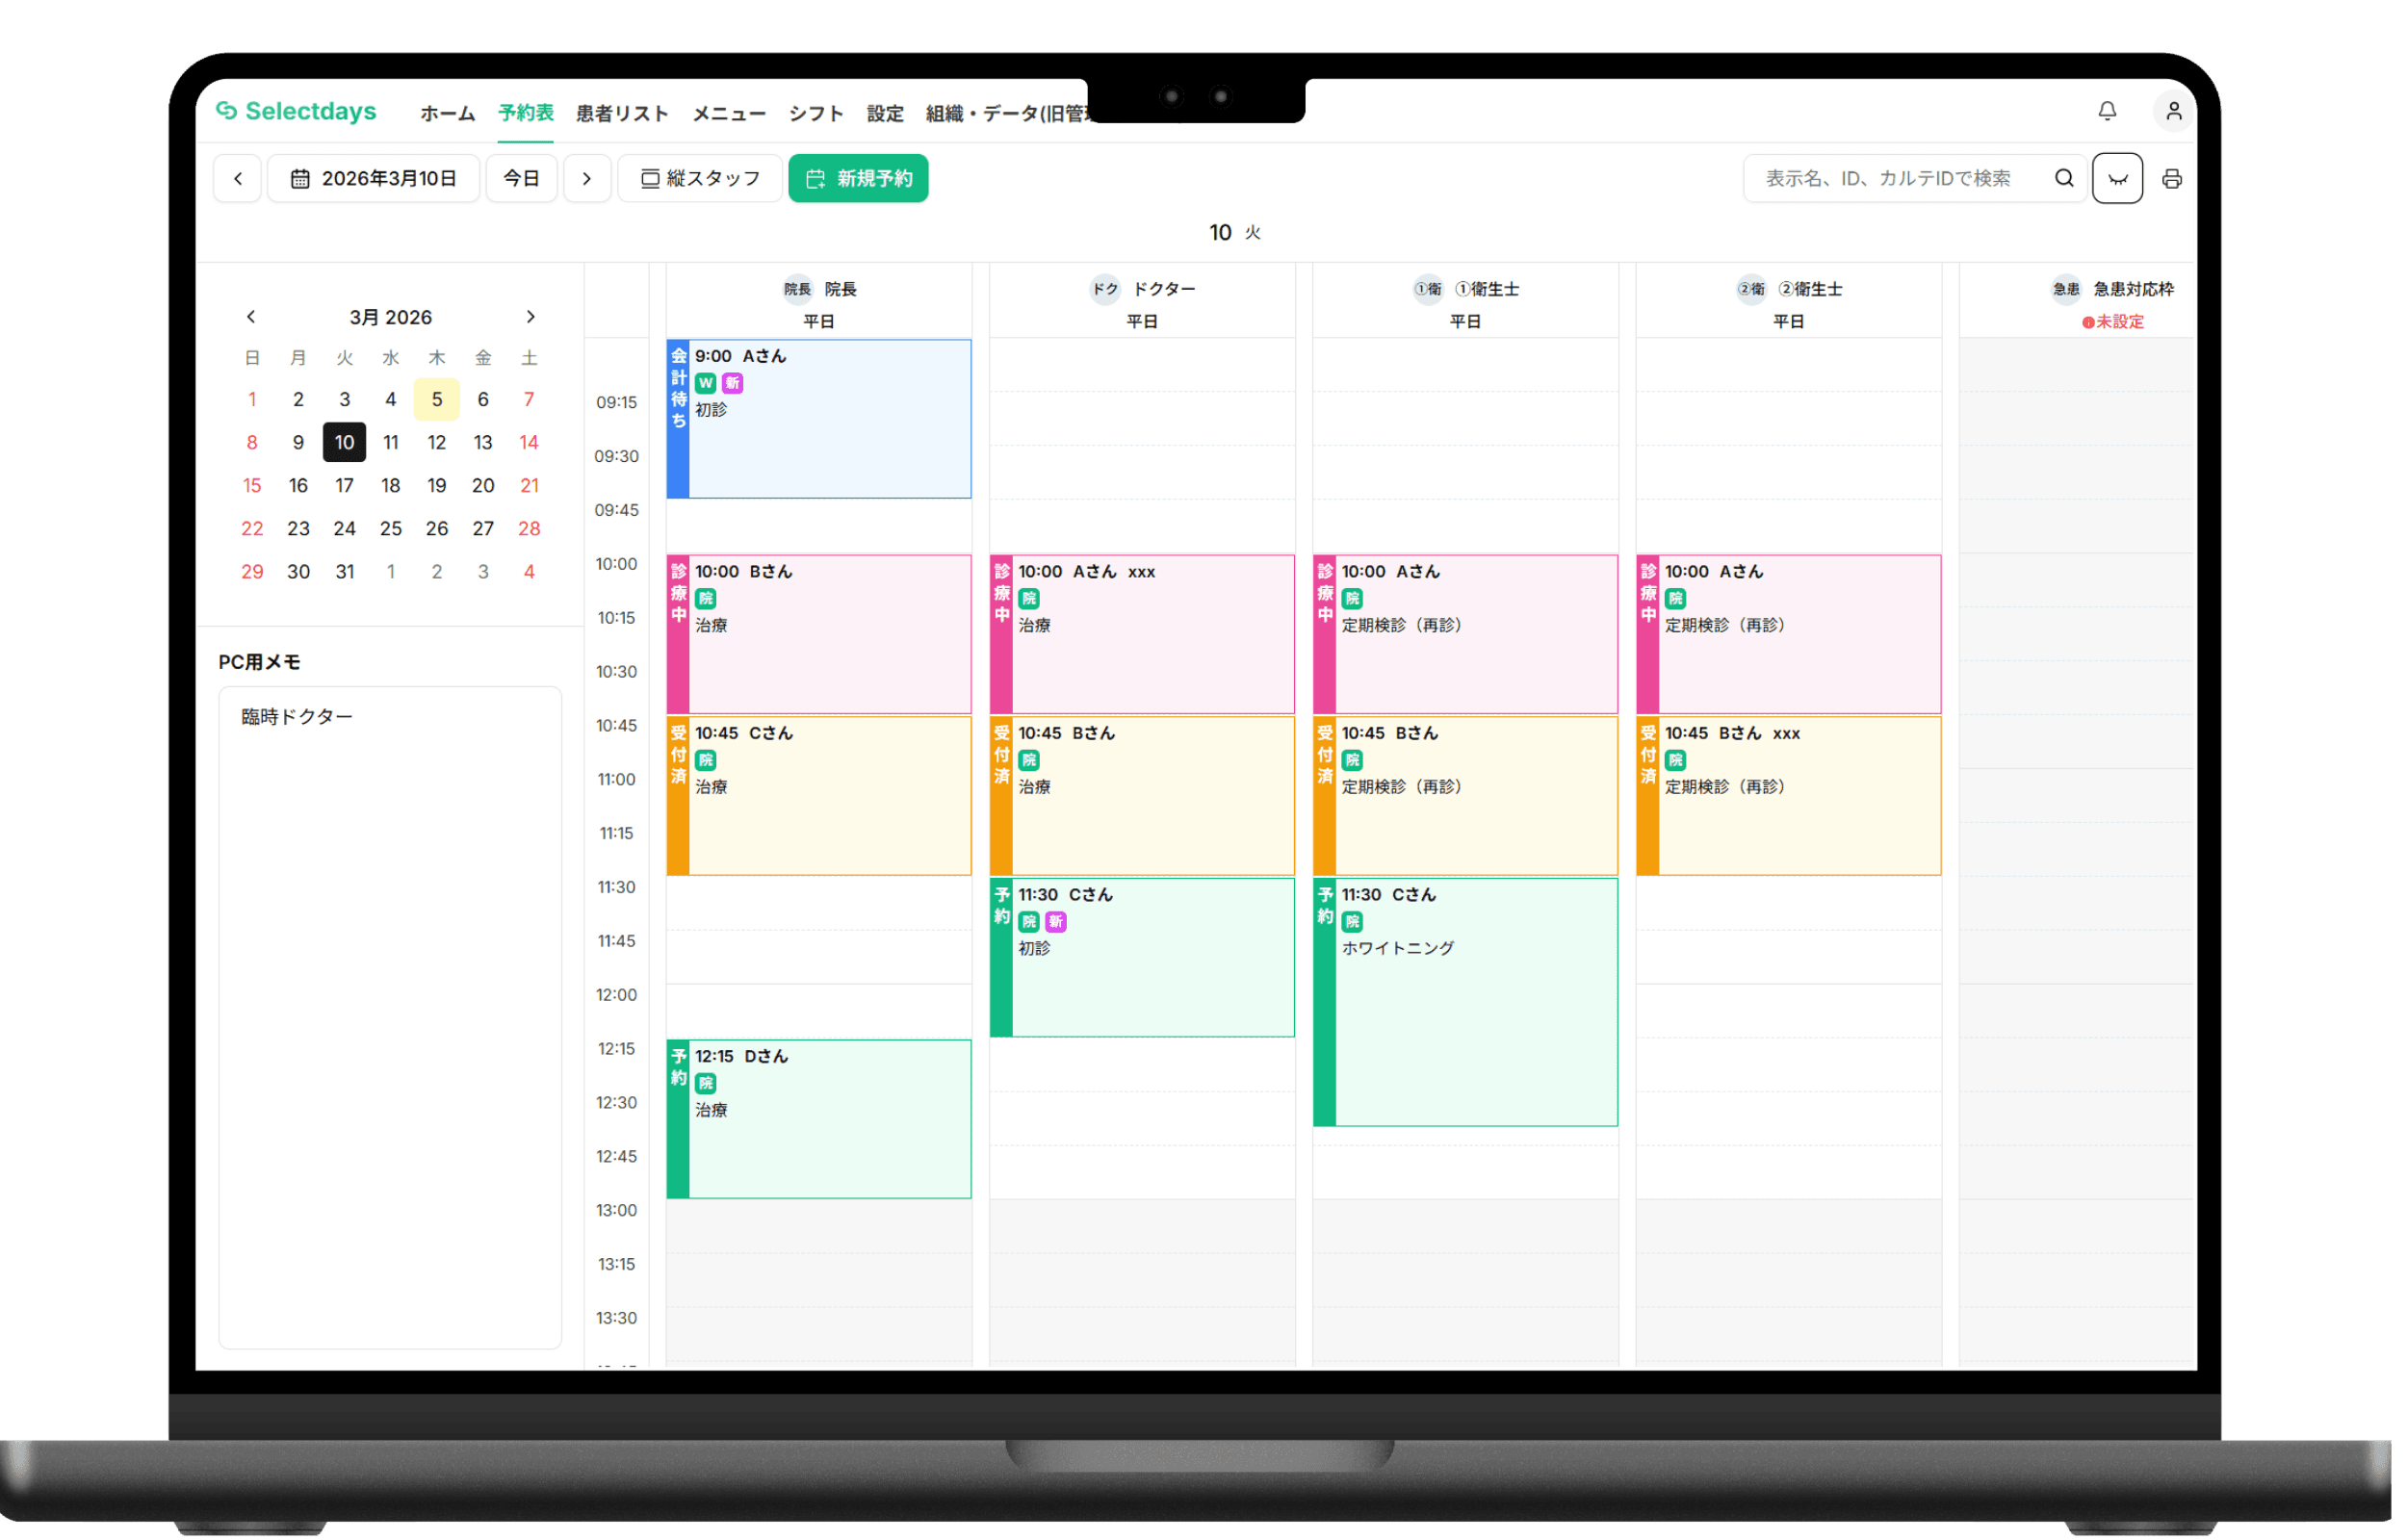Show previous month in mini calendar
This screenshot has height=1540, width=2407.
pyautogui.click(x=252, y=318)
